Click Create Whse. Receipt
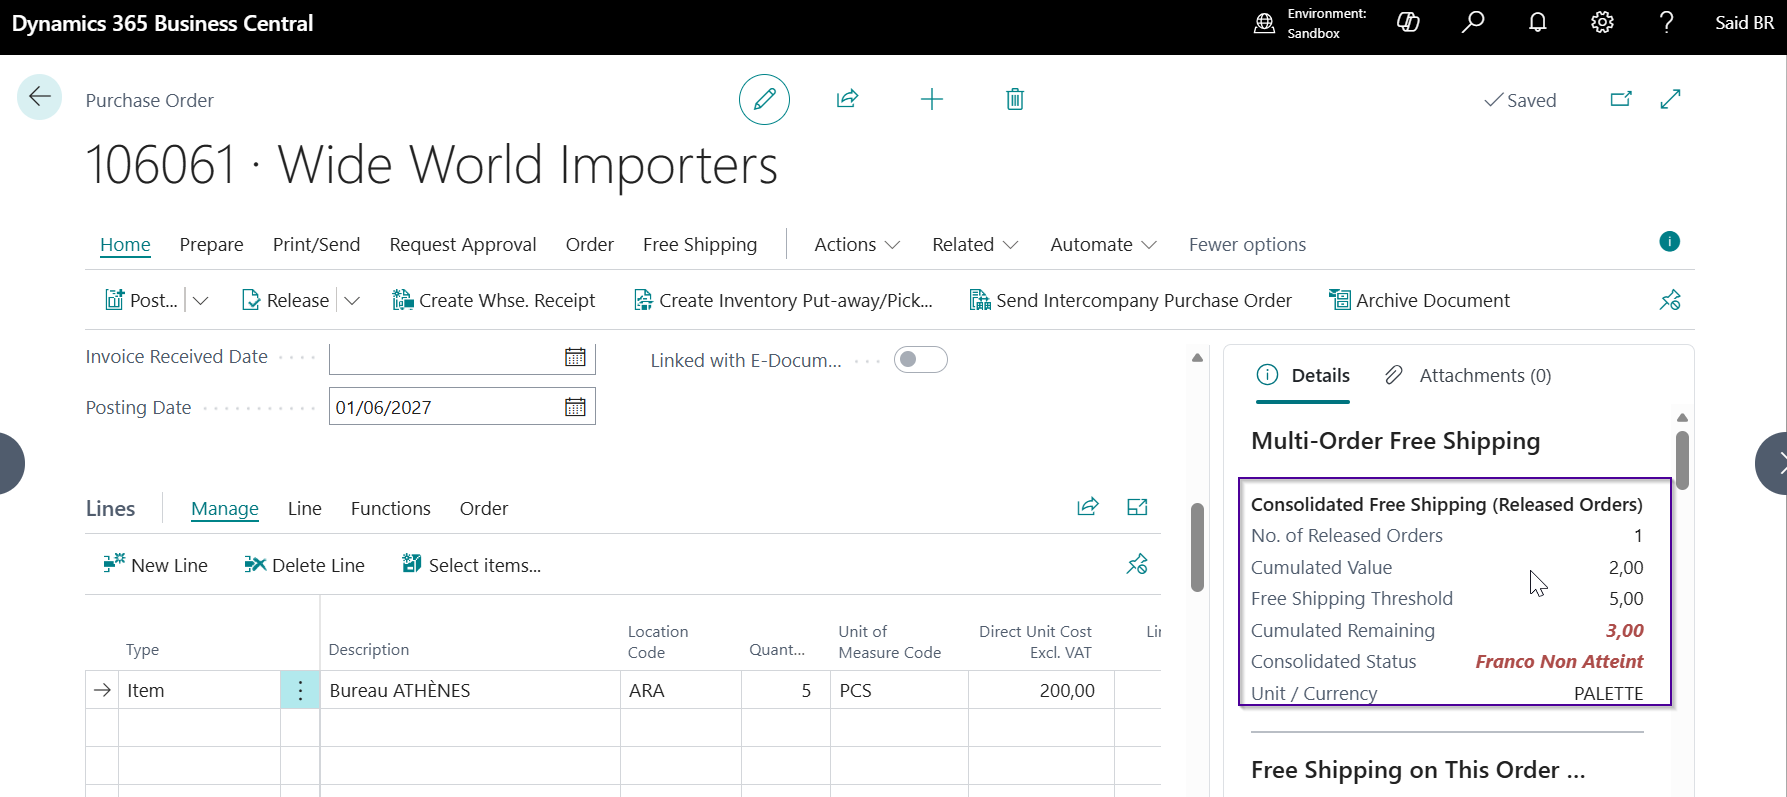Viewport: 1787px width, 797px height. click(494, 300)
